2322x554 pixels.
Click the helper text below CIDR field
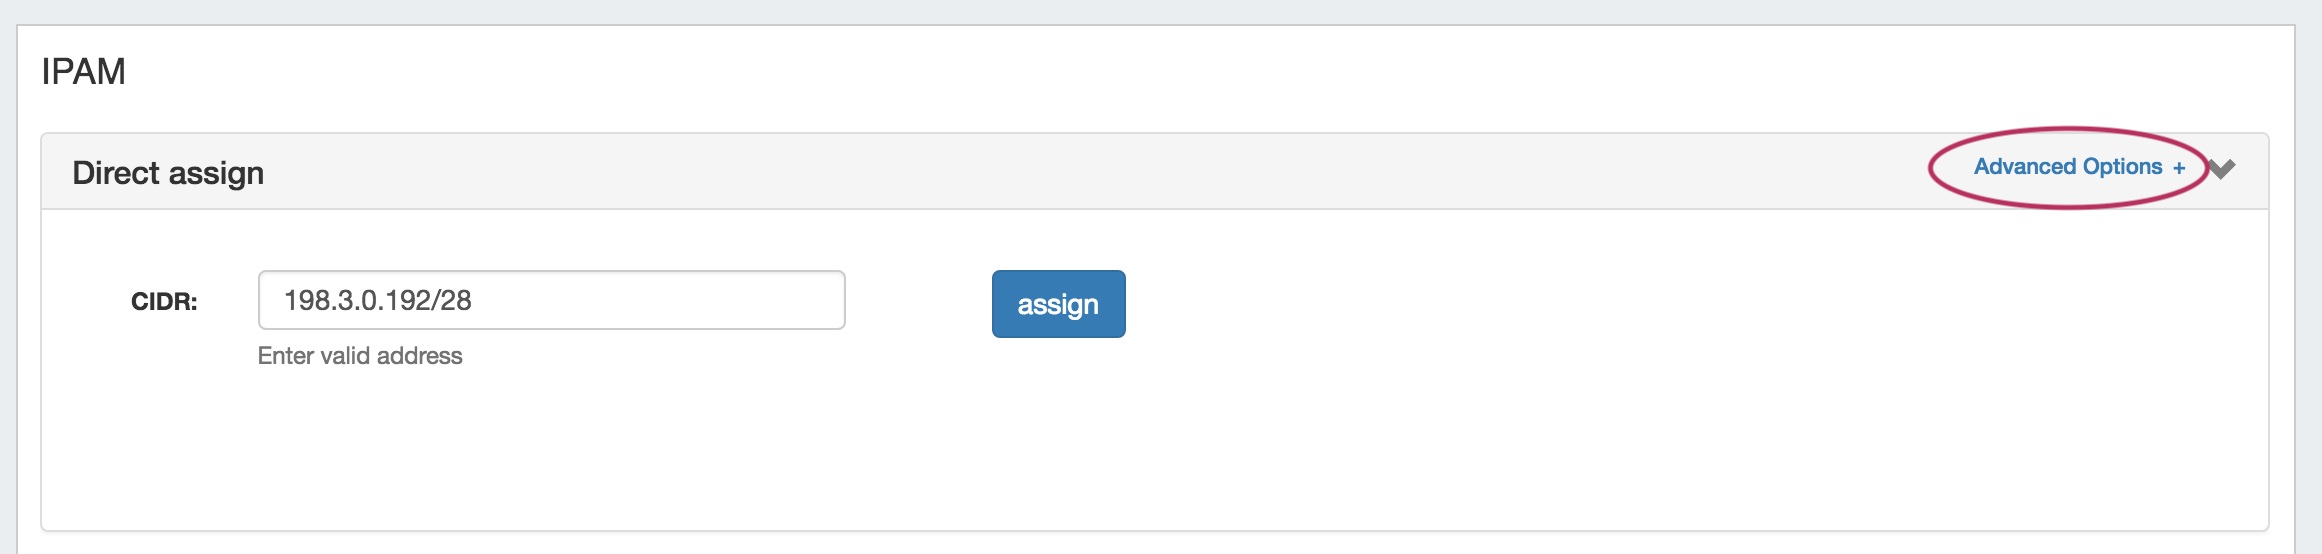pyautogui.click(x=360, y=356)
